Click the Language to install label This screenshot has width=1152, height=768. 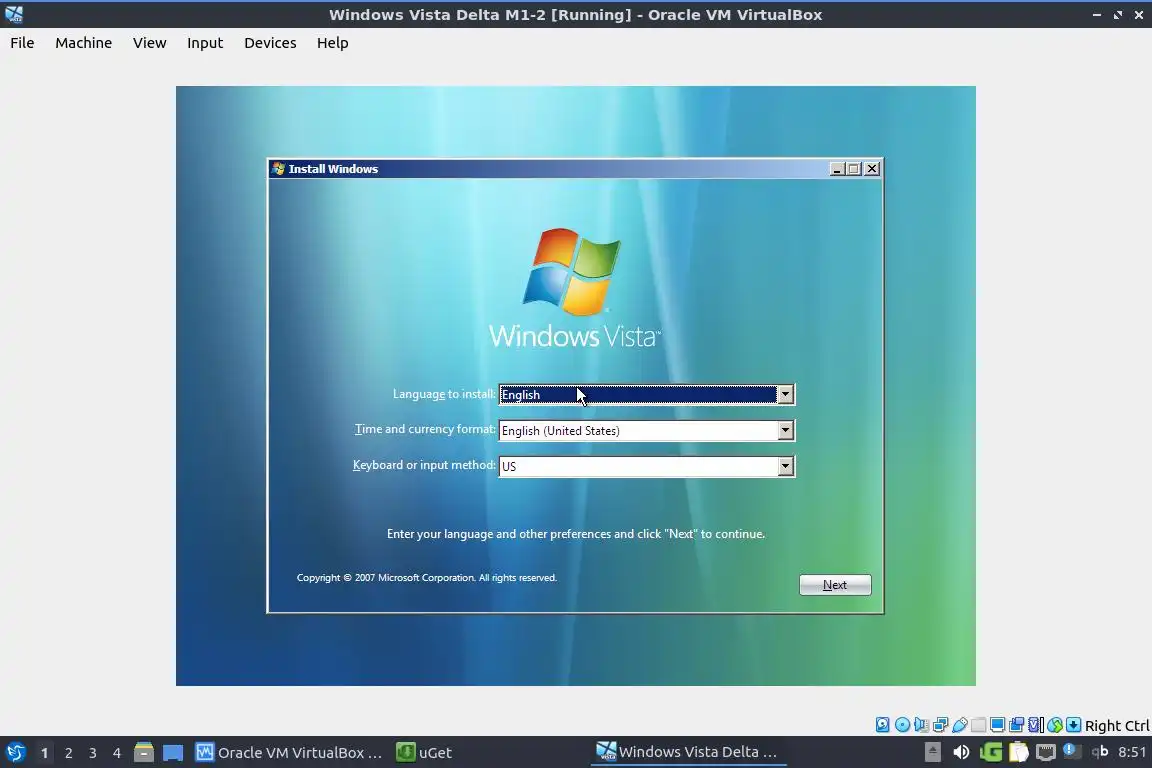pos(444,394)
